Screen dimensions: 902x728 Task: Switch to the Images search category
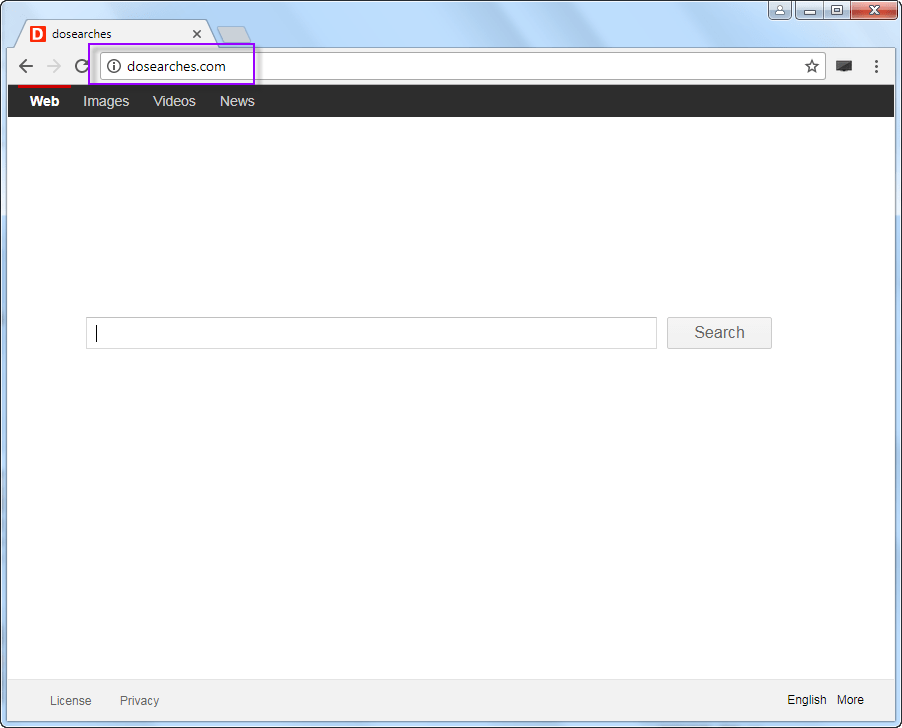tap(106, 101)
